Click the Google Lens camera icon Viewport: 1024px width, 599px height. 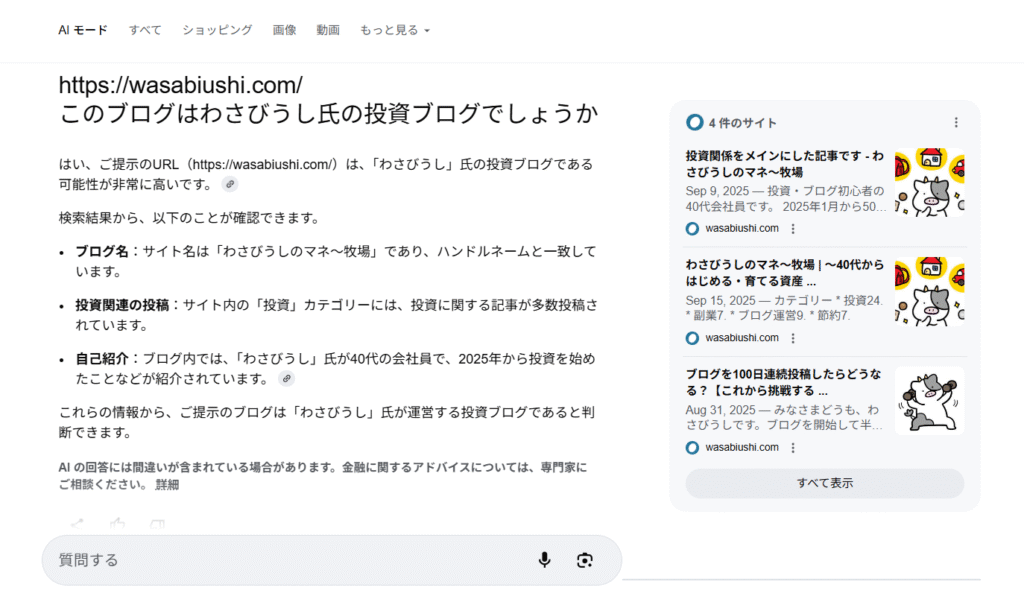tap(585, 560)
